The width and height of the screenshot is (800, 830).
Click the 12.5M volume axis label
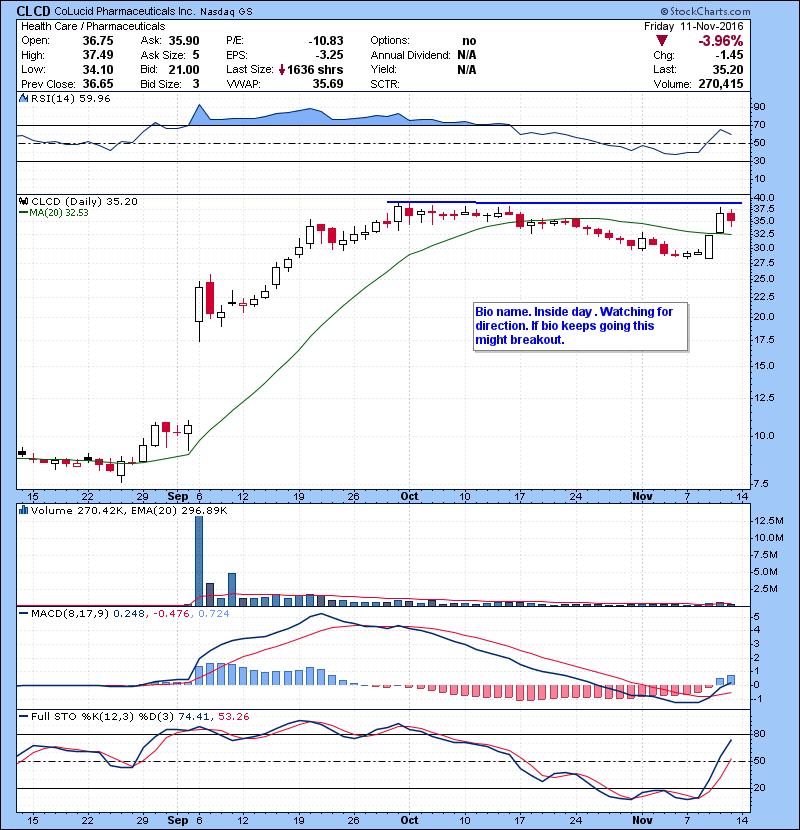(x=768, y=520)
